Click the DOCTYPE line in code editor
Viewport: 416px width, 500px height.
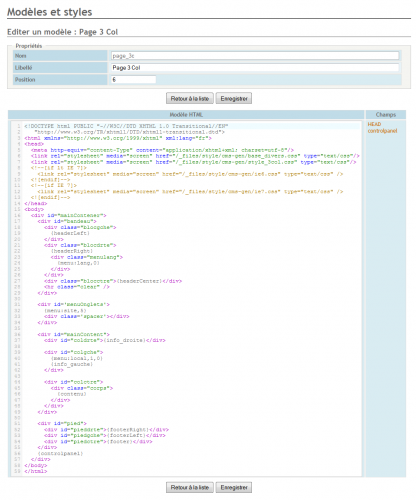126,126
